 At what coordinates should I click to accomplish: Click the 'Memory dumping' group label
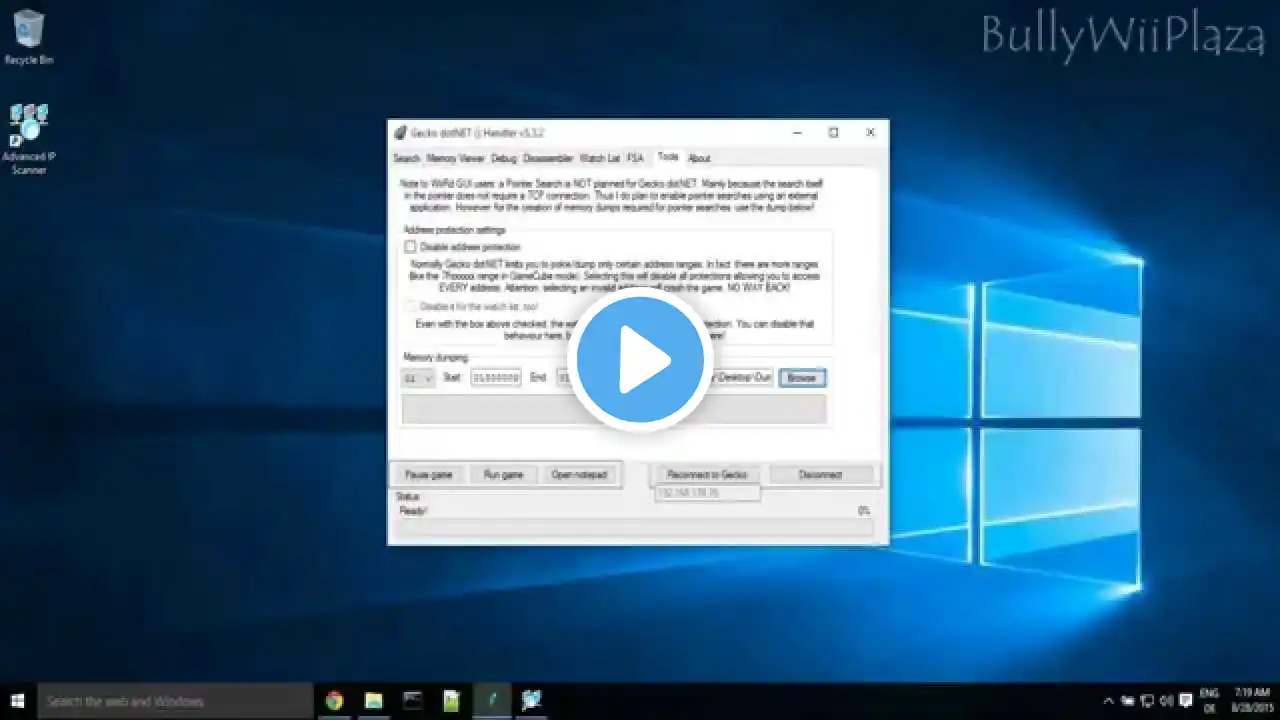click(435, 357)
